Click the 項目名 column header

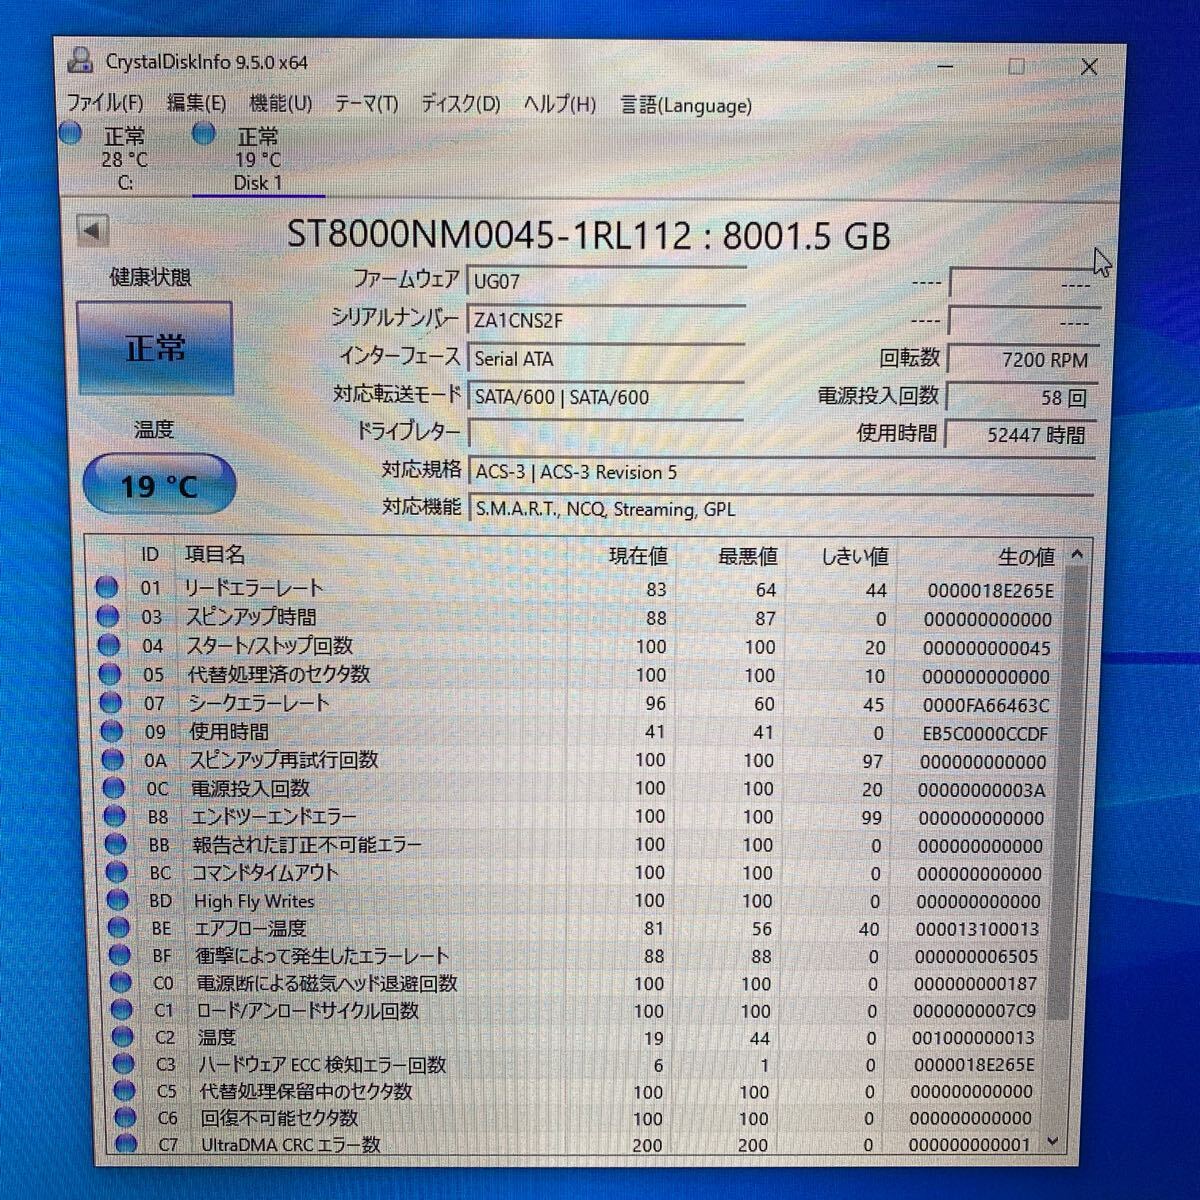pyautogui.click(x=214, y=554)
